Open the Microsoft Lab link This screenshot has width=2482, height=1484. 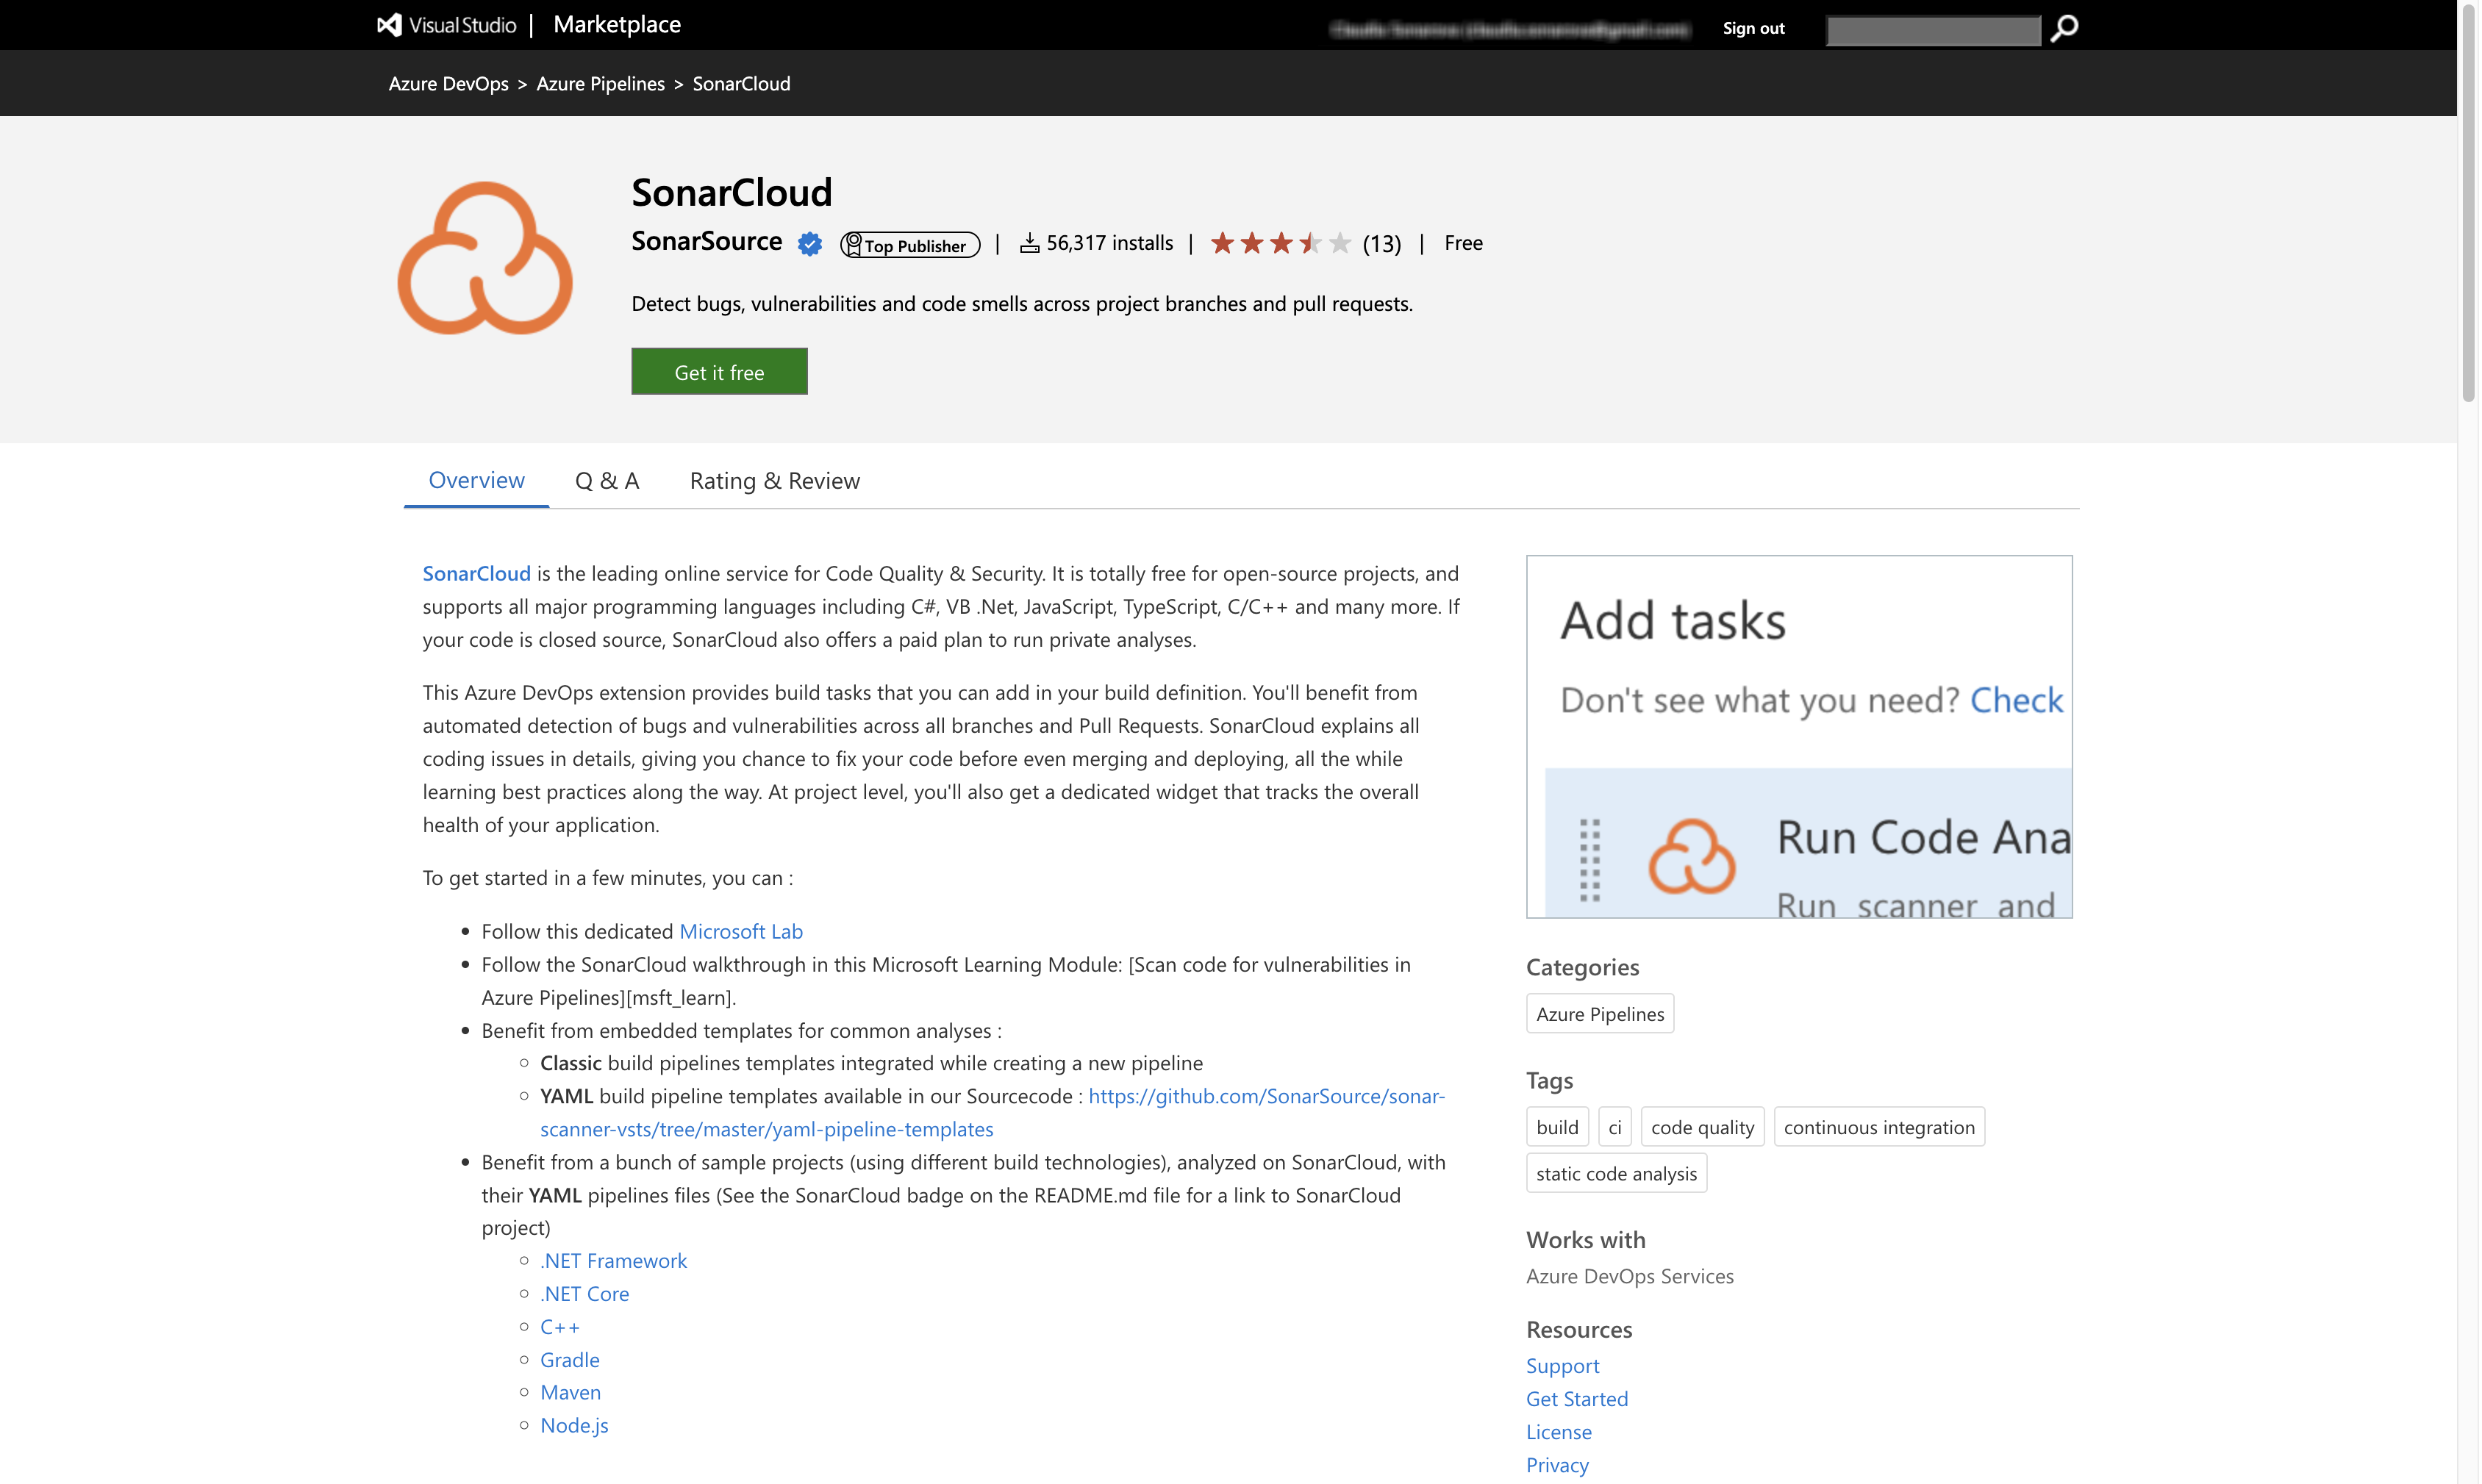(741, 932)
